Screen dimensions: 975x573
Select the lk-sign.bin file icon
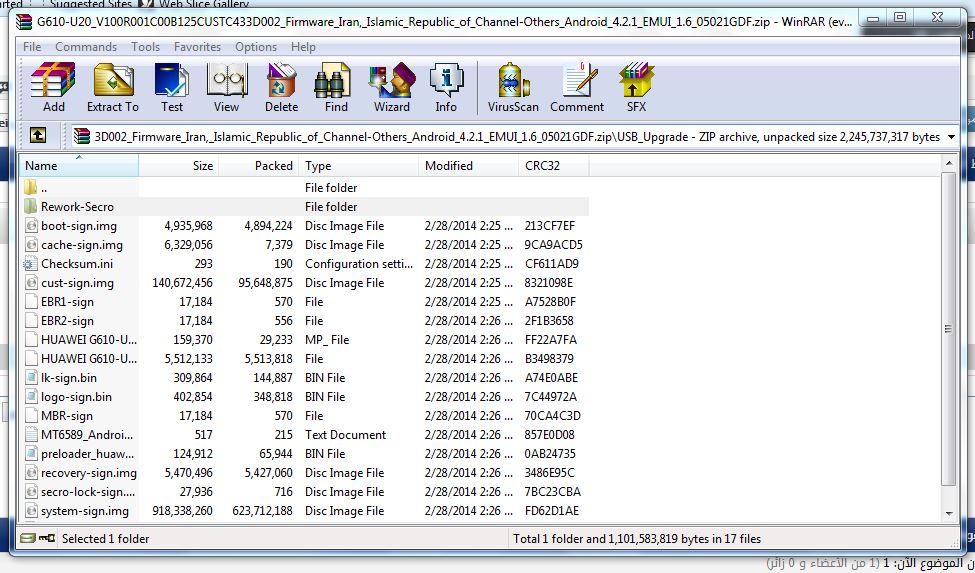(x=31, y=377)
